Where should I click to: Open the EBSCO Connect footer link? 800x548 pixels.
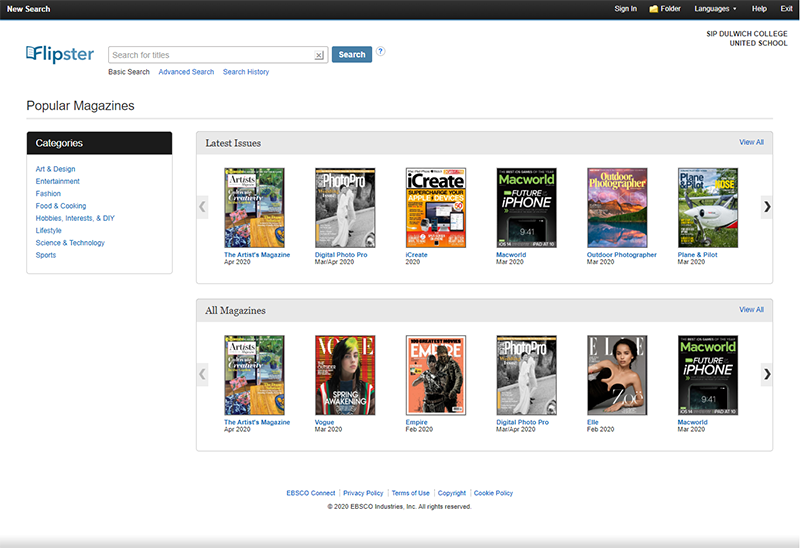tap(311, 493)
